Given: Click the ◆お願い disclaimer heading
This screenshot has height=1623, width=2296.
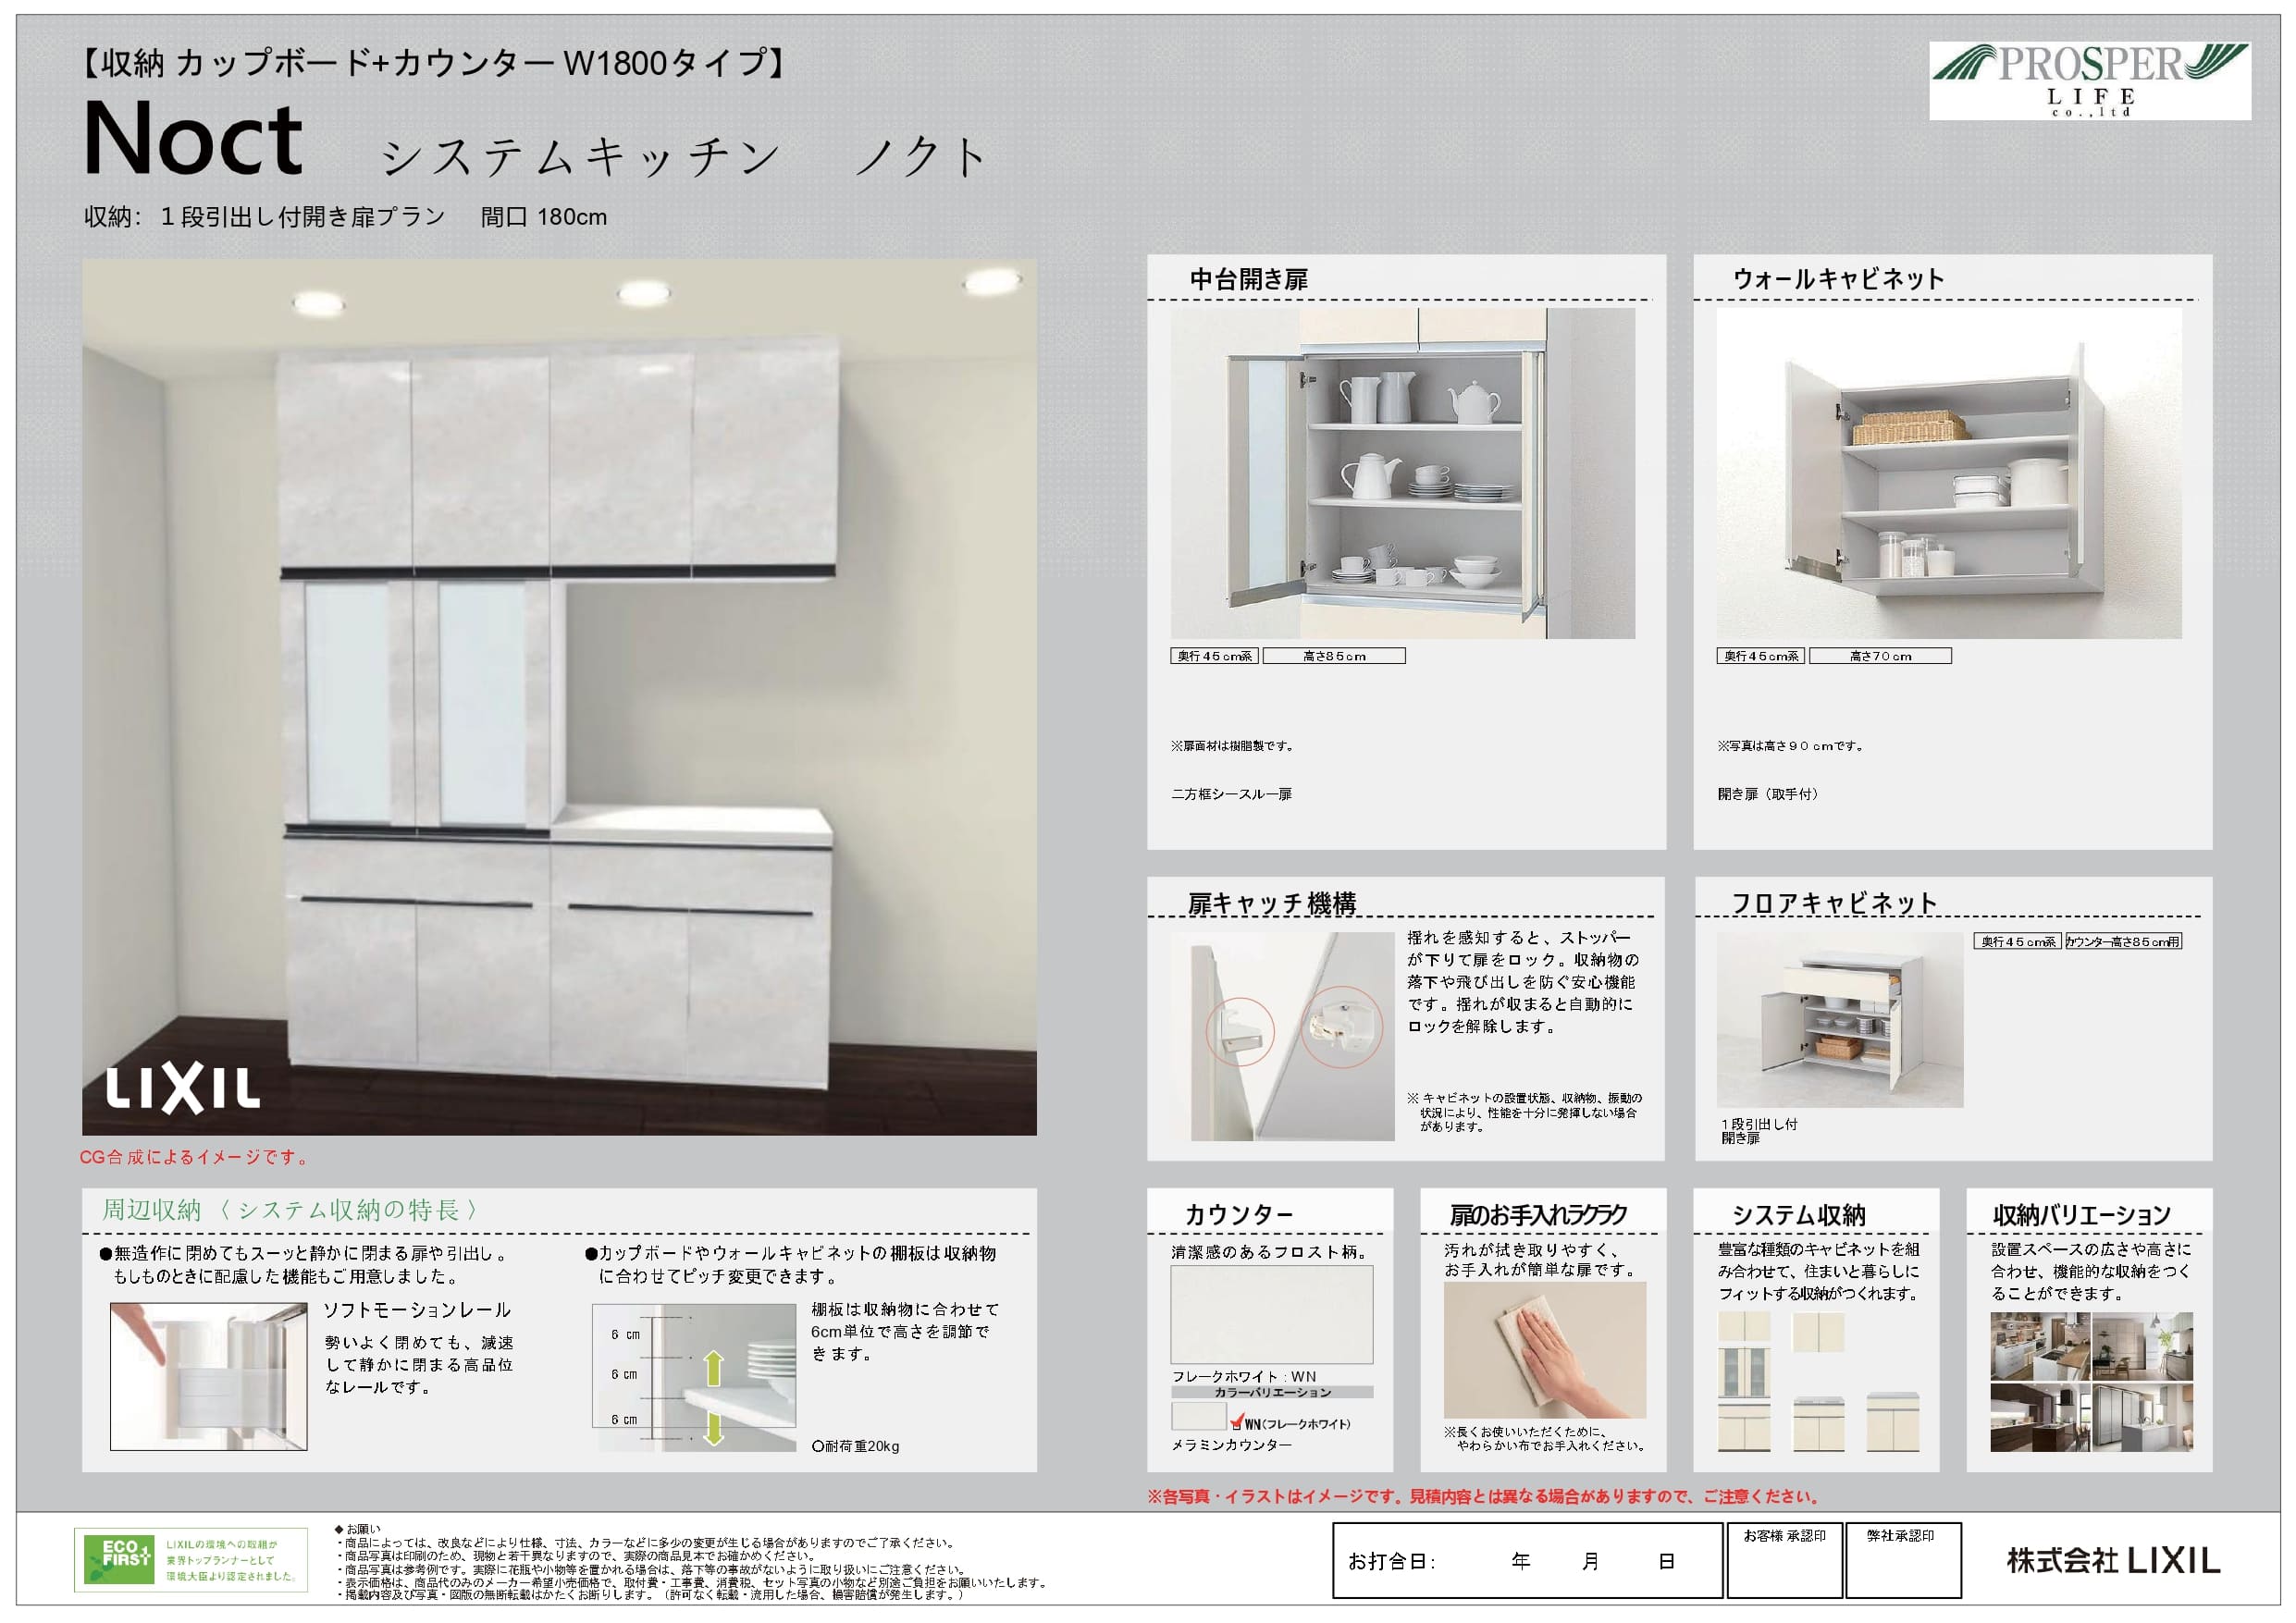Looking at the screenshot, I should pos(357,1529).
